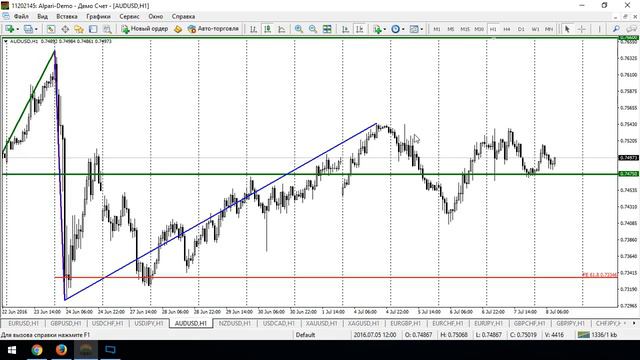This screenshot has width=640, height=360.
Task: Expand the Profiles dropdown arrow
Action: pos(36,29)
